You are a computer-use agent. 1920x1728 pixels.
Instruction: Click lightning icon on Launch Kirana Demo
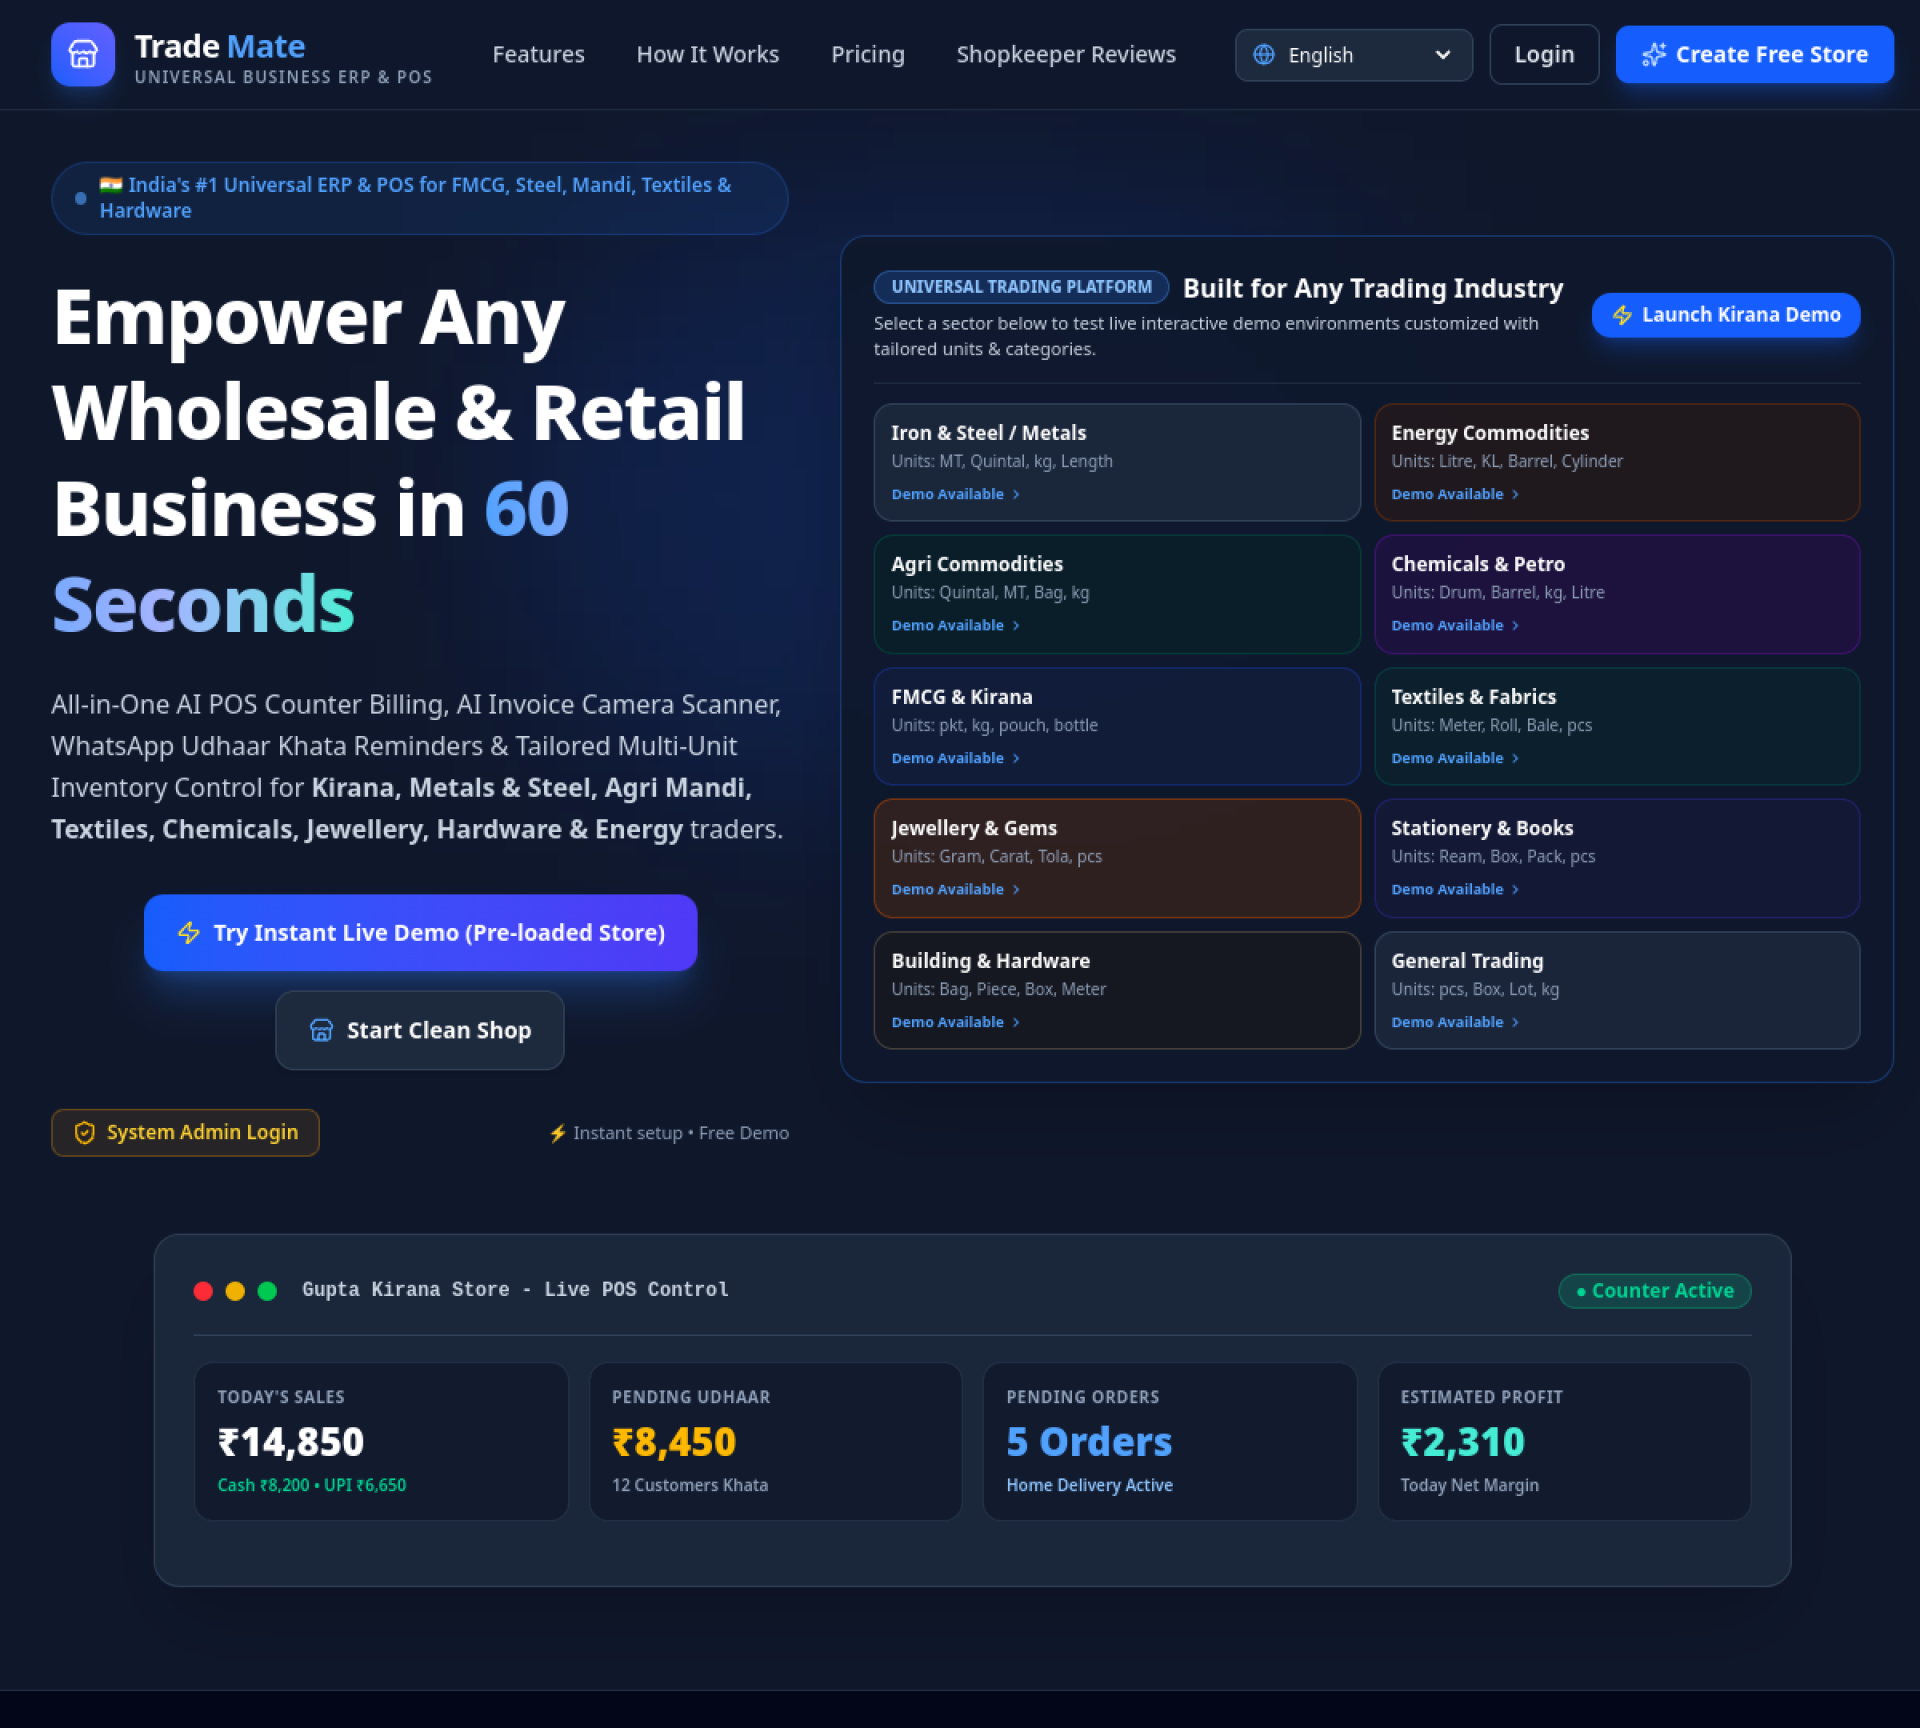click(1622, 315)
